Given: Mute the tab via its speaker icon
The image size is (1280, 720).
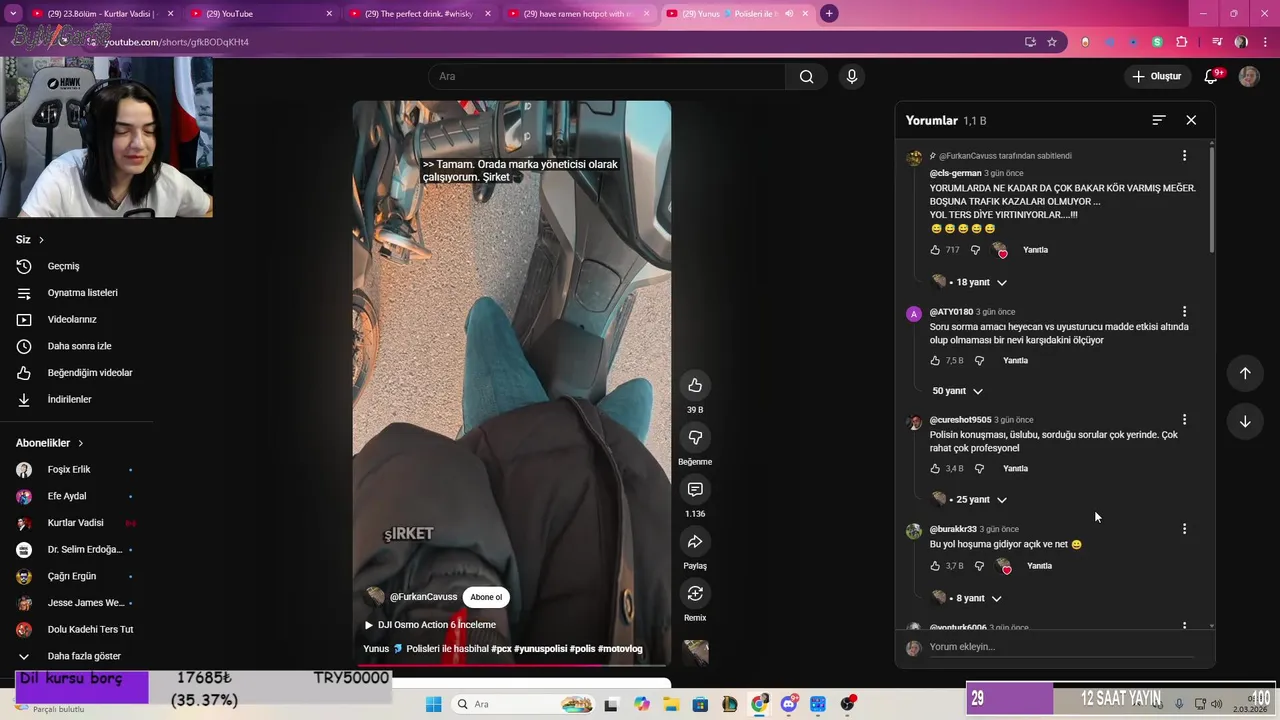Looking at the screenshot, I should [x=789, y=14].
